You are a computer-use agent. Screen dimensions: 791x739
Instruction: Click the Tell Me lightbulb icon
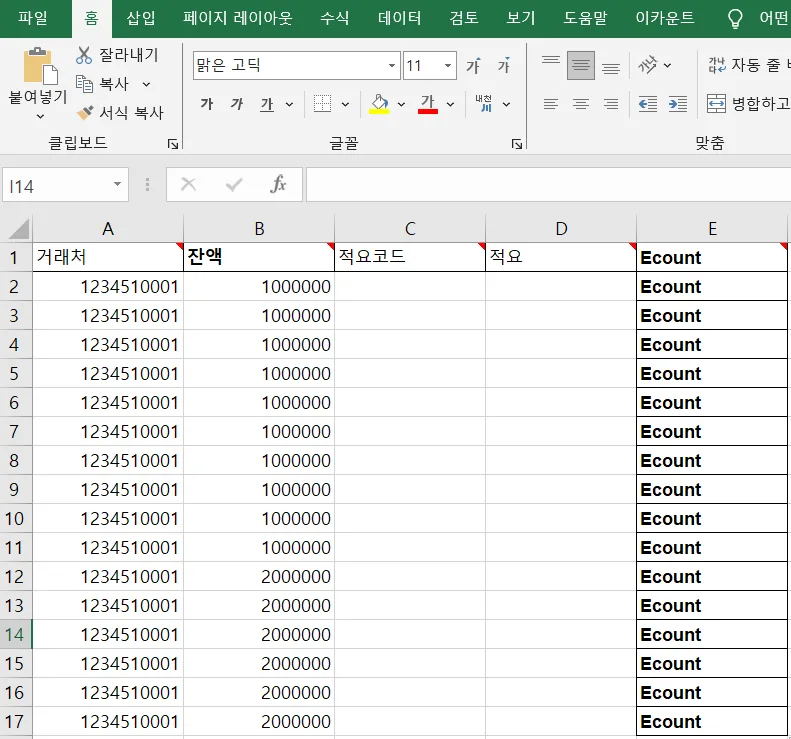click(x=735, y=19)
